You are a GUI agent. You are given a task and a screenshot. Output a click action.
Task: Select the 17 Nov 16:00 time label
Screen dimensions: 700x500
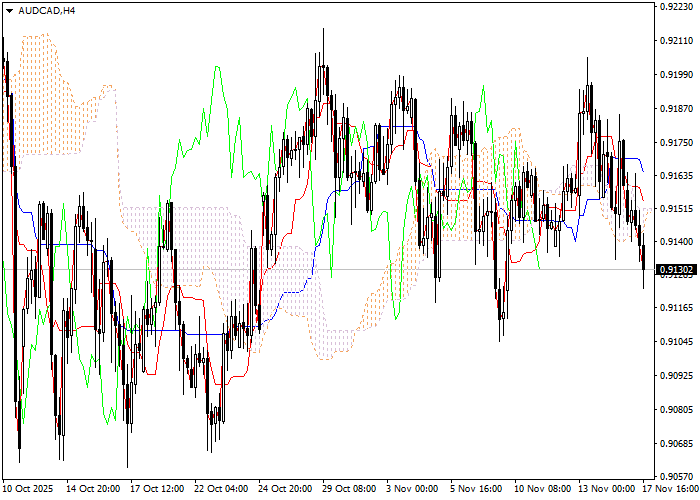(x=671, y=489)
